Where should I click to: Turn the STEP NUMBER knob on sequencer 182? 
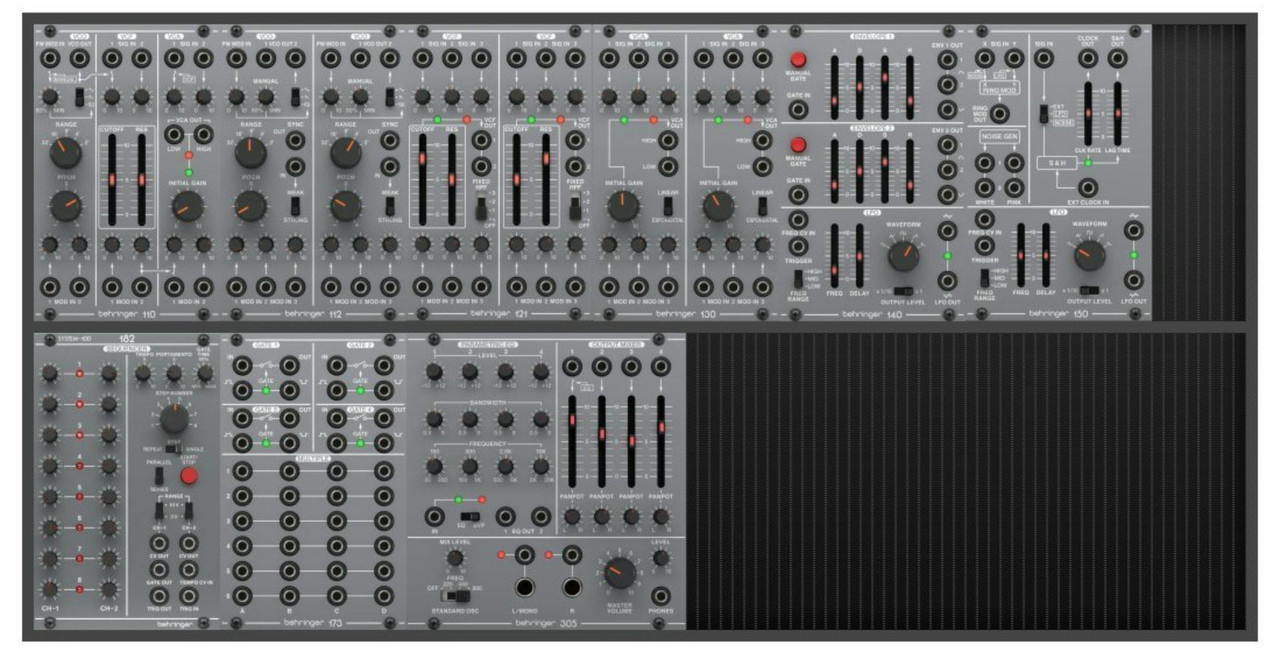[174, 419]
